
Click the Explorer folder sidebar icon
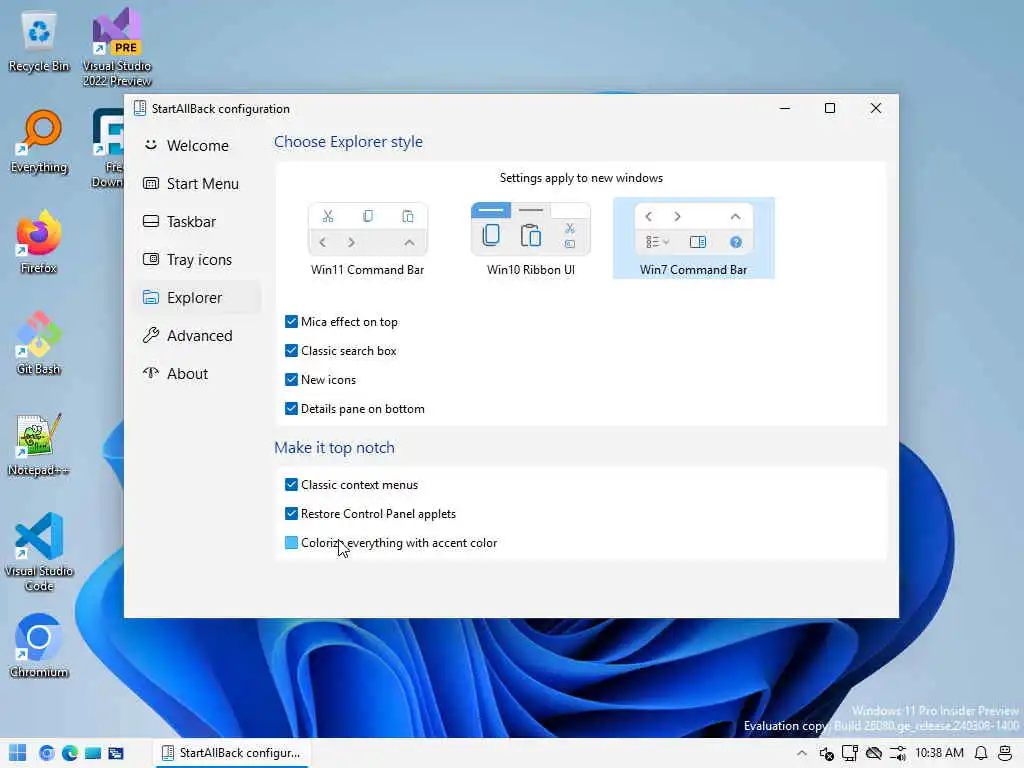point(151,297)
